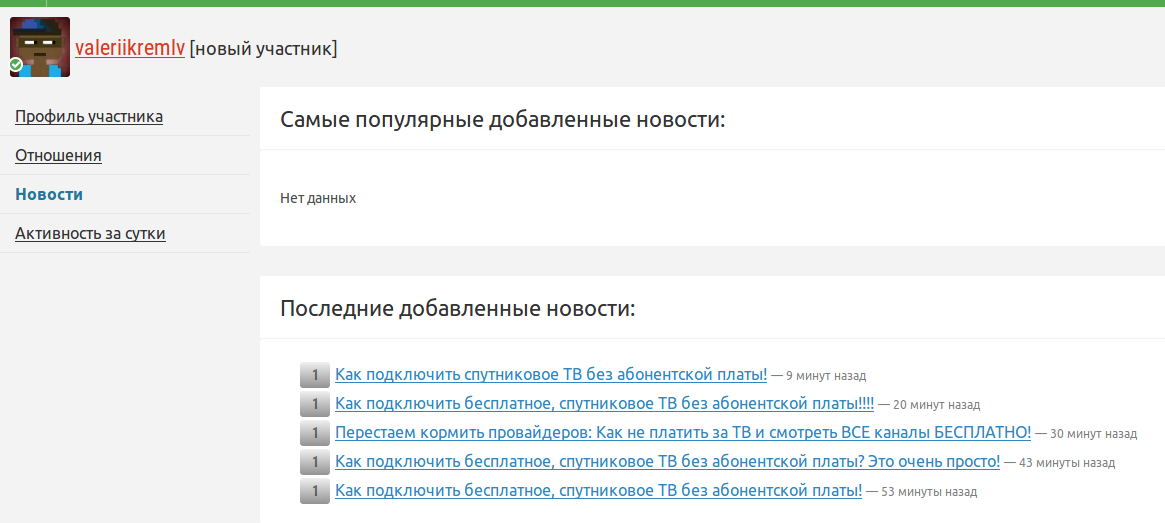This screenshot has width=1165, height=523.
Task: Click the 'Последние добавленные новости' heading
Action: pos(457,308)
